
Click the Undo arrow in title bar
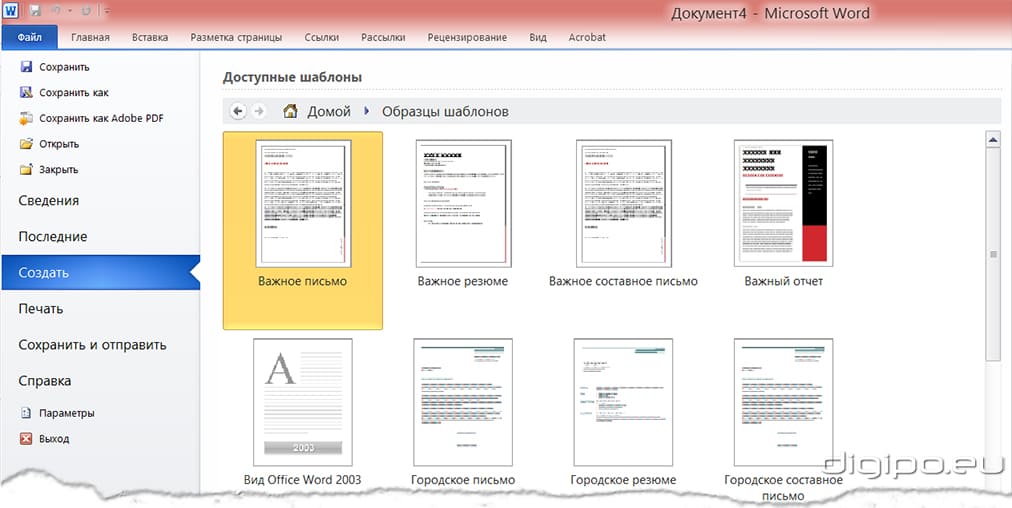(x=58, y=12)
